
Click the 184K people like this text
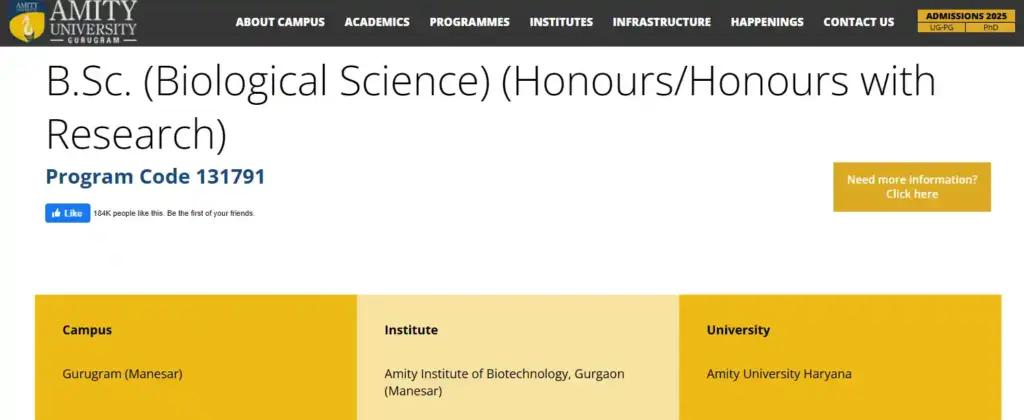click(174, 213)
